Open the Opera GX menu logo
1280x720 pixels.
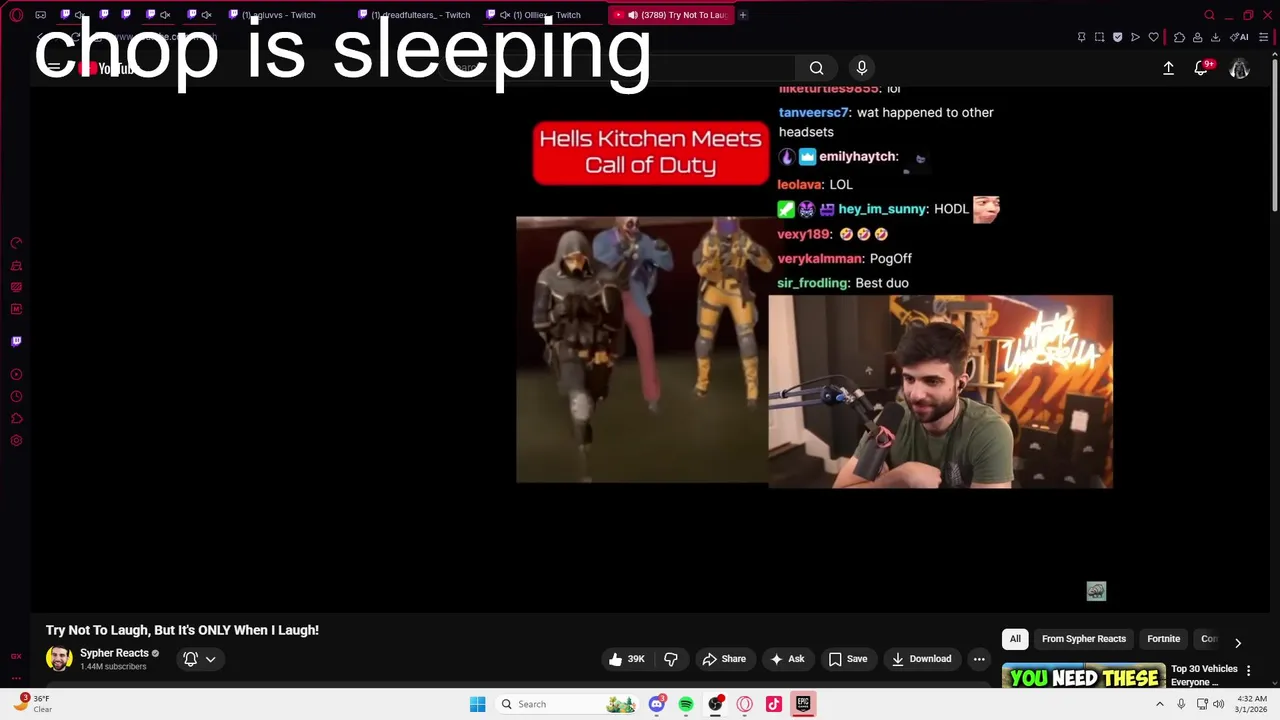pyautogui.click(x=16, y=15)
